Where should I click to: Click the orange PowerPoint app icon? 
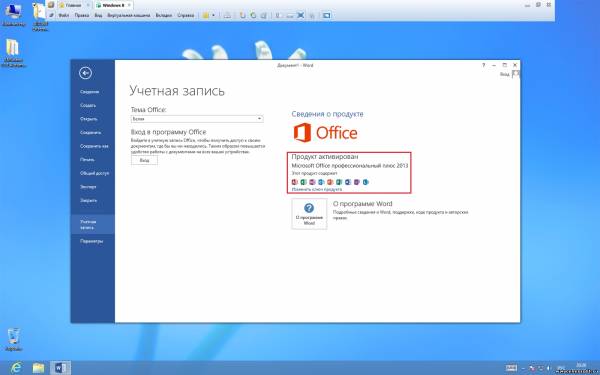(330, 182)
